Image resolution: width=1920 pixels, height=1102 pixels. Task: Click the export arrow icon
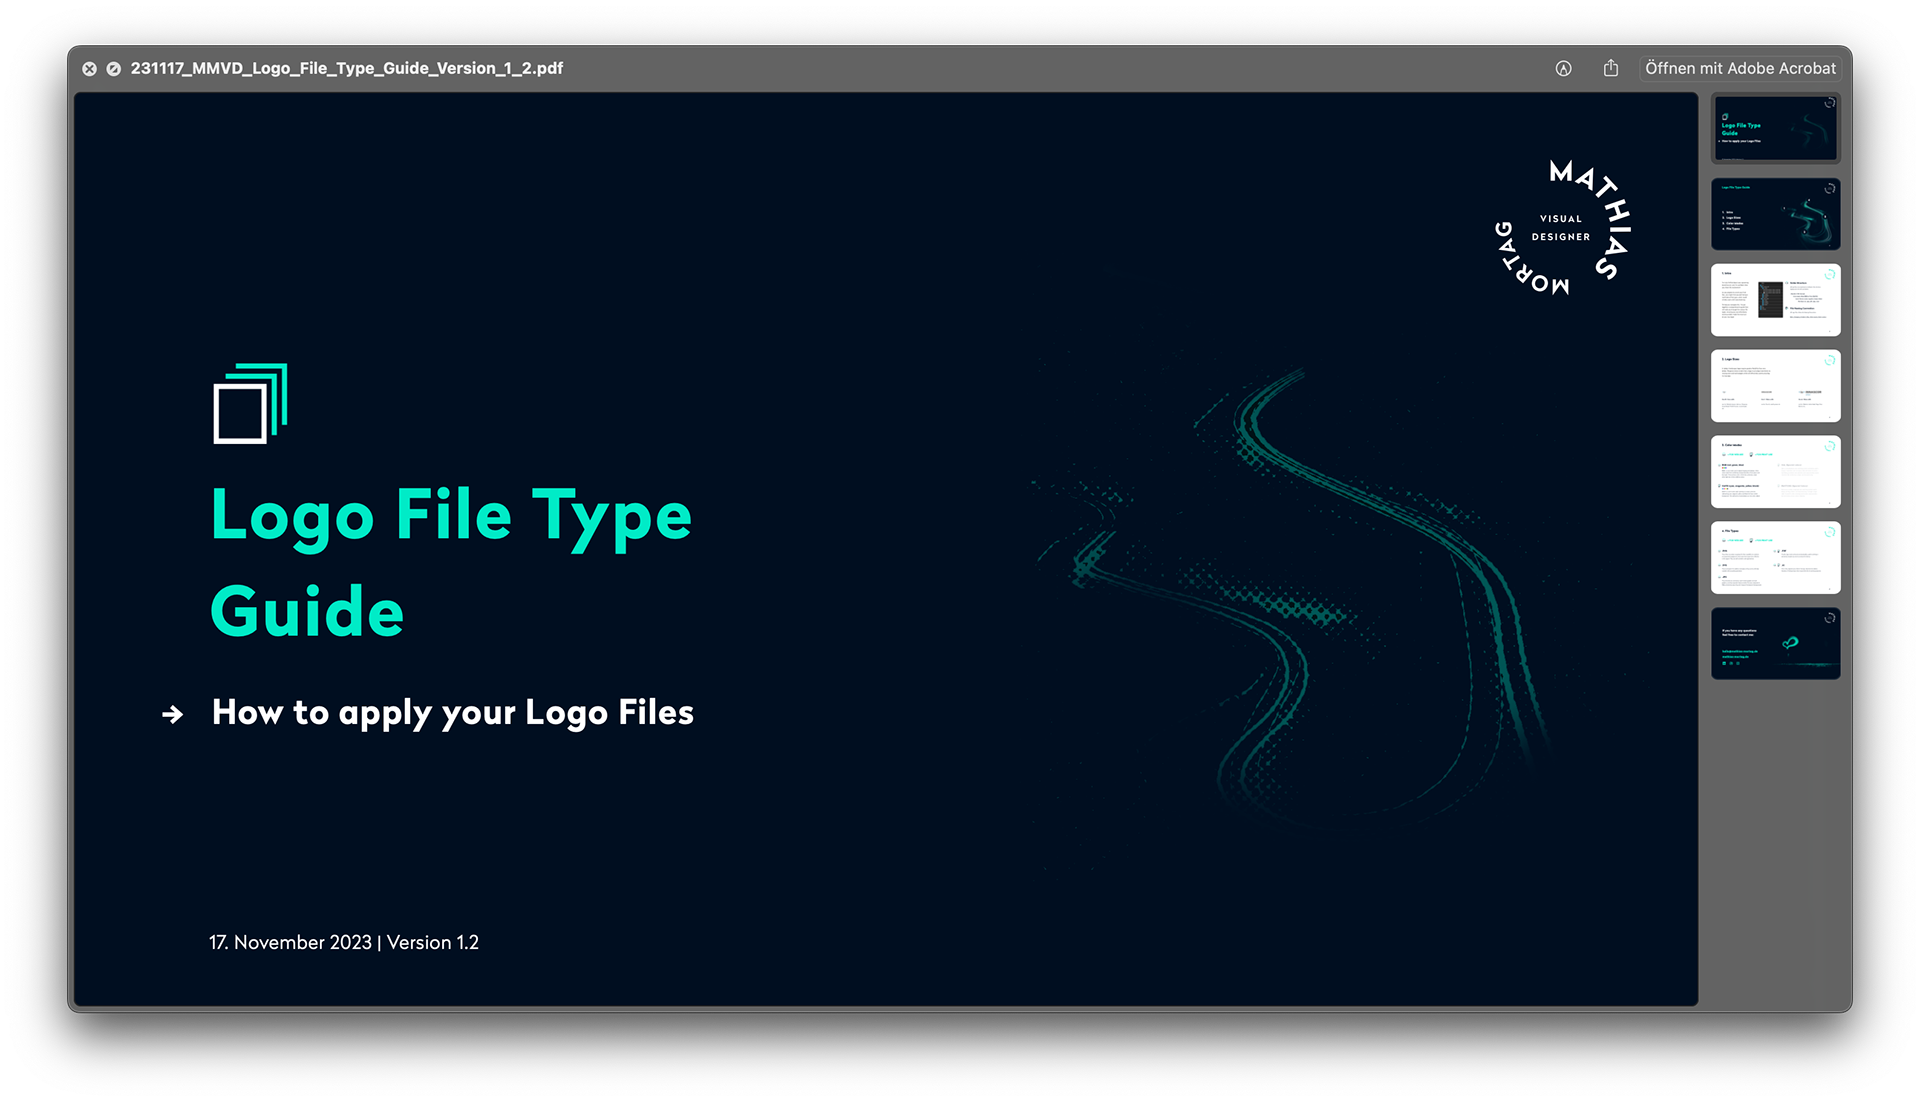(x=1611, y=68)
